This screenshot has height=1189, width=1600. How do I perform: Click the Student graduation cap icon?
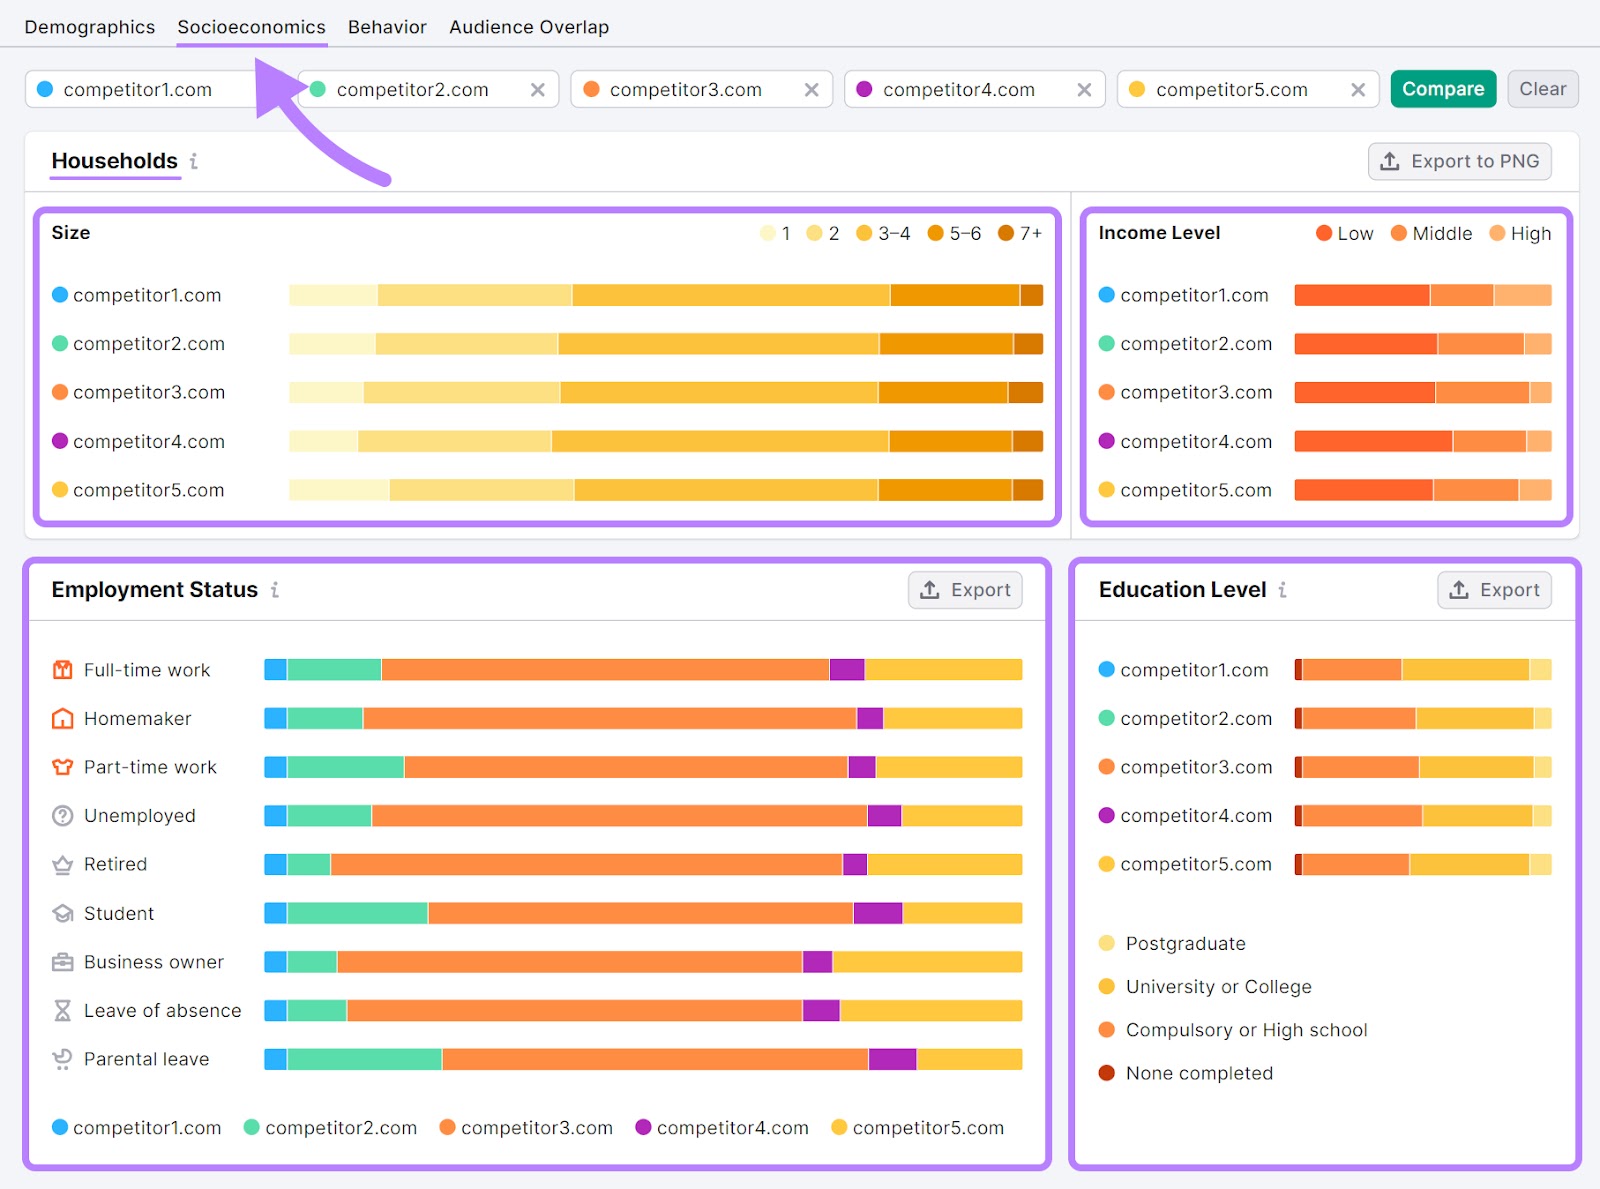[x=62, y=913]
